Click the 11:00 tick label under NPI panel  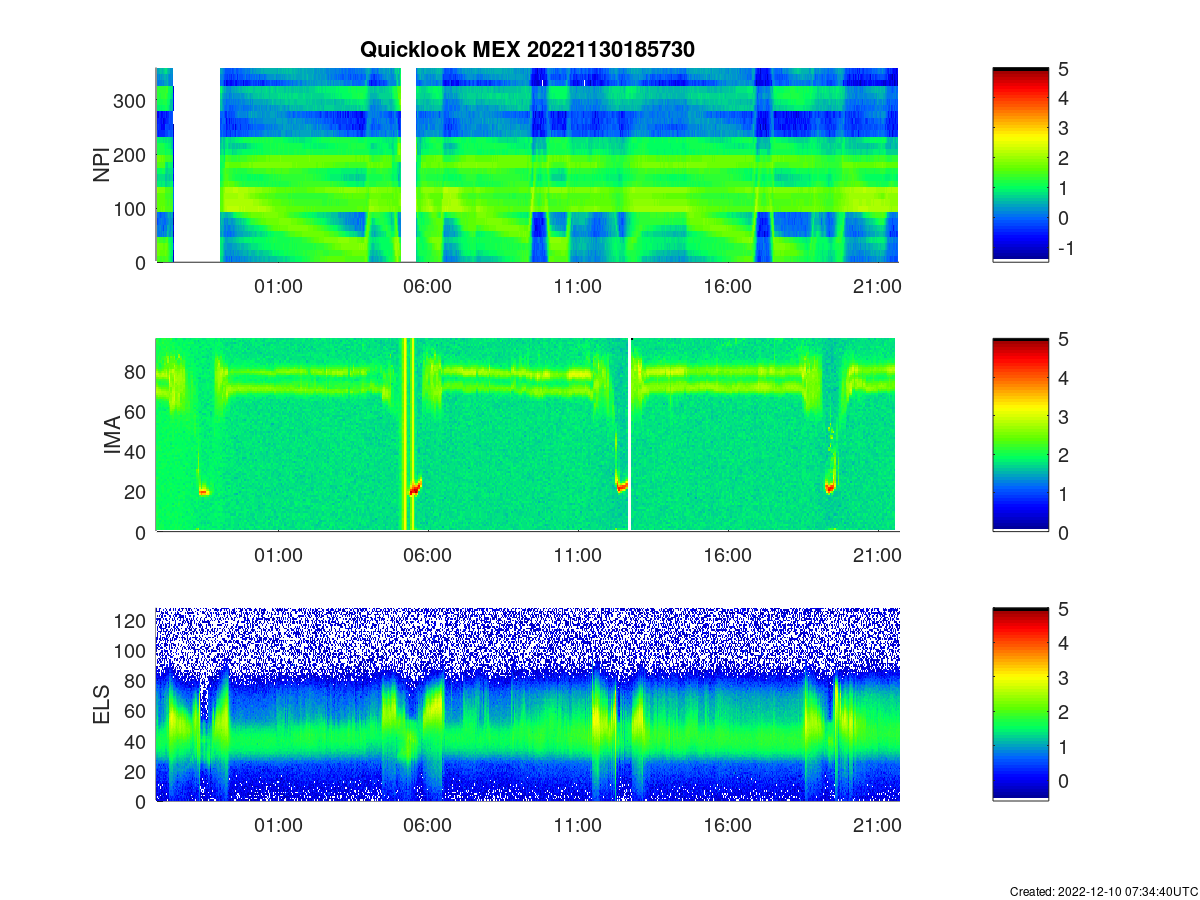tap(577, 286)
